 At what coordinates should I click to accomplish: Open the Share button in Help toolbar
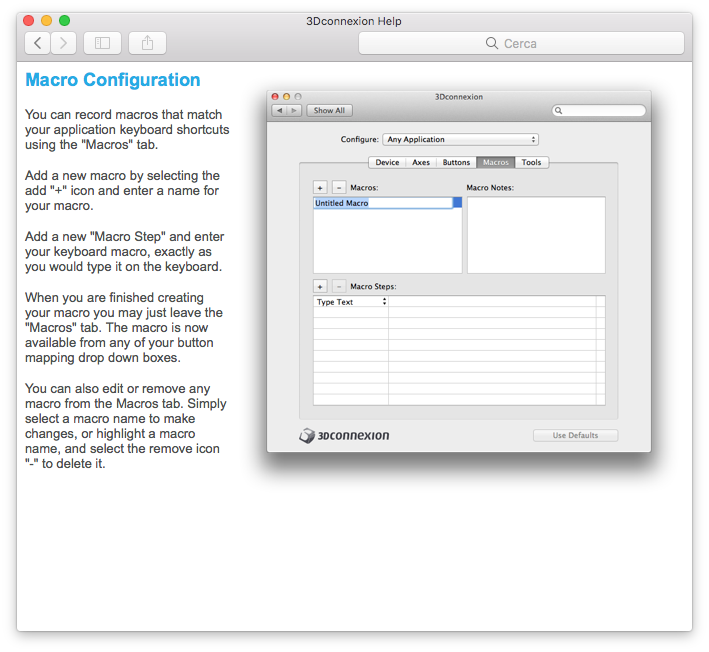pos(147,43)
